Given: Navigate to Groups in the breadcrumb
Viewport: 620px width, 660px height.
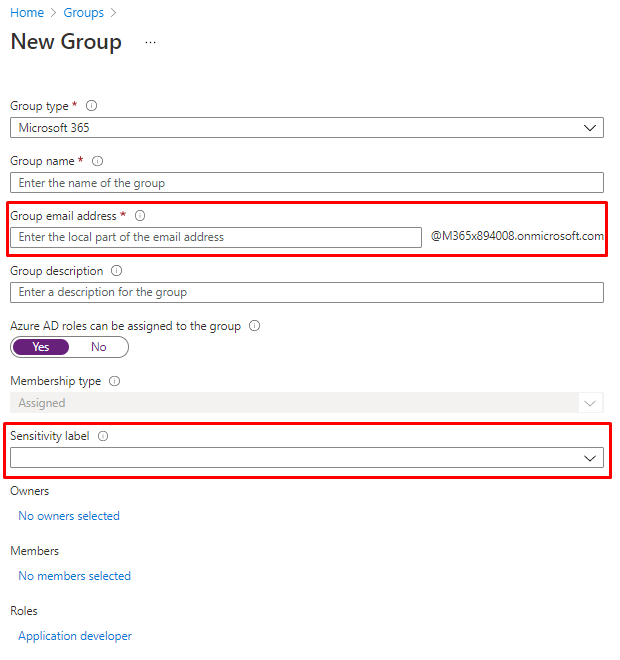Looking at the screenshot, I should tap(83, 13).
